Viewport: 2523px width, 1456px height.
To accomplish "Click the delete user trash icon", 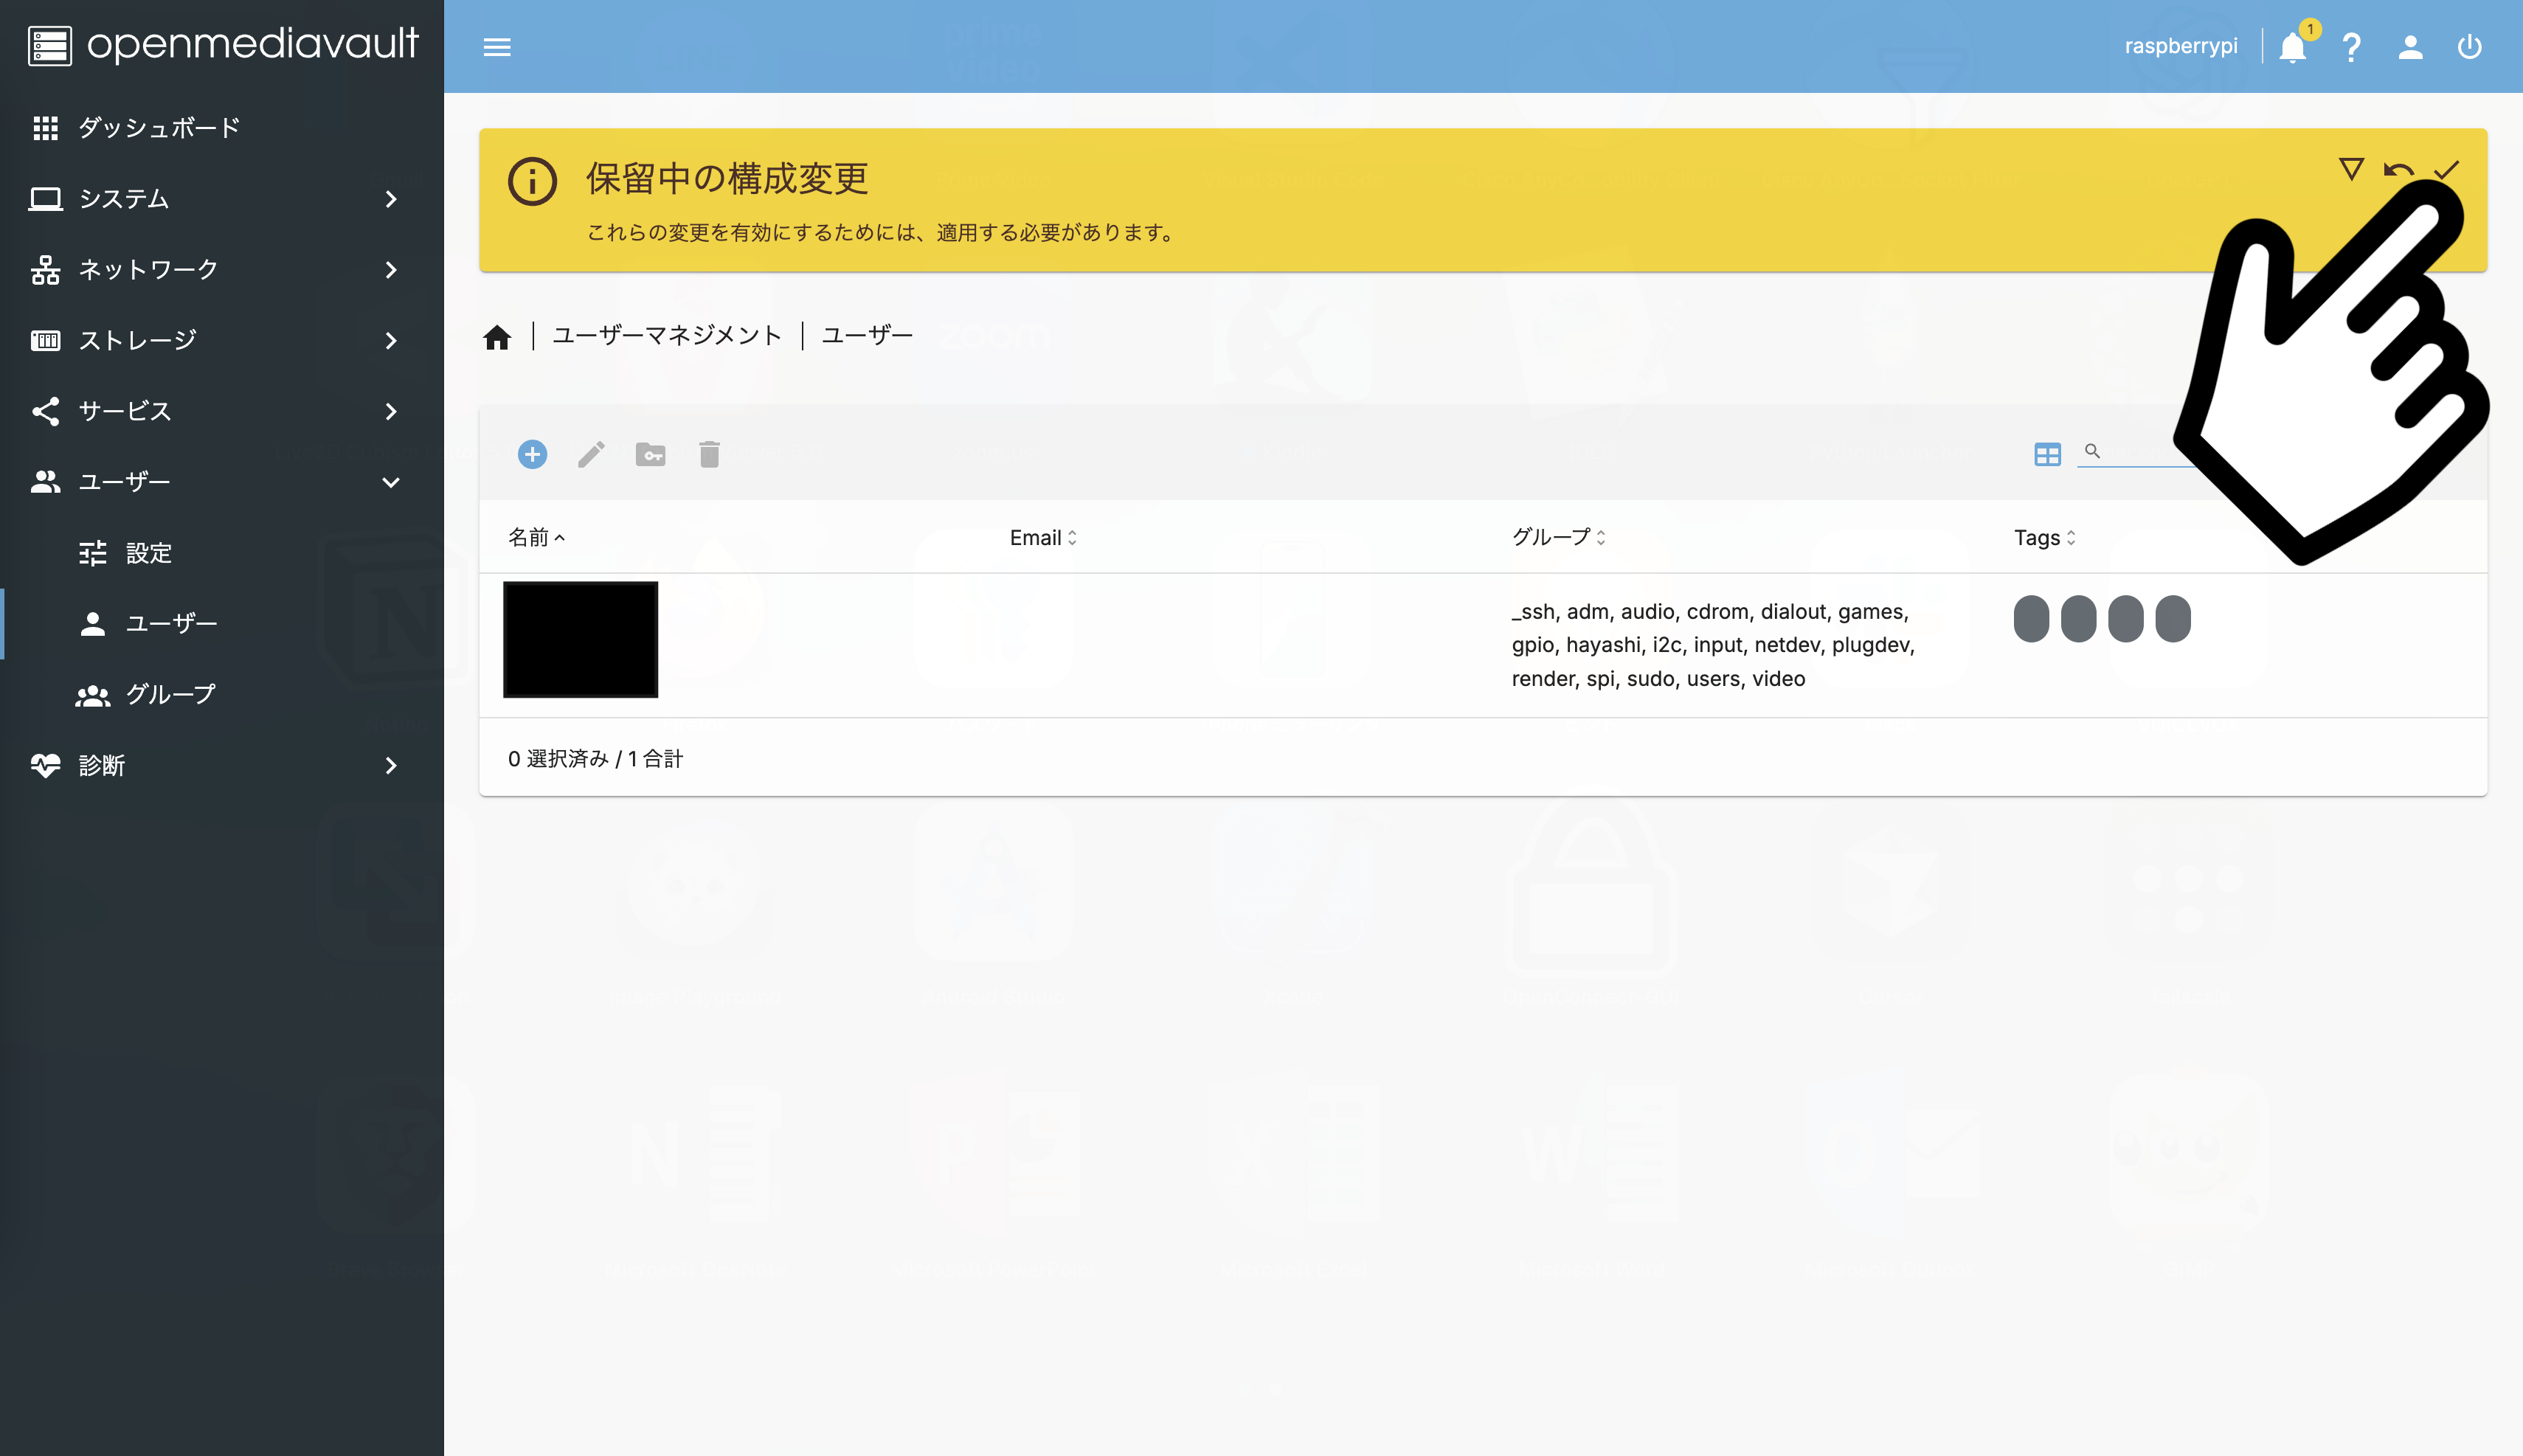I will 709,454.
